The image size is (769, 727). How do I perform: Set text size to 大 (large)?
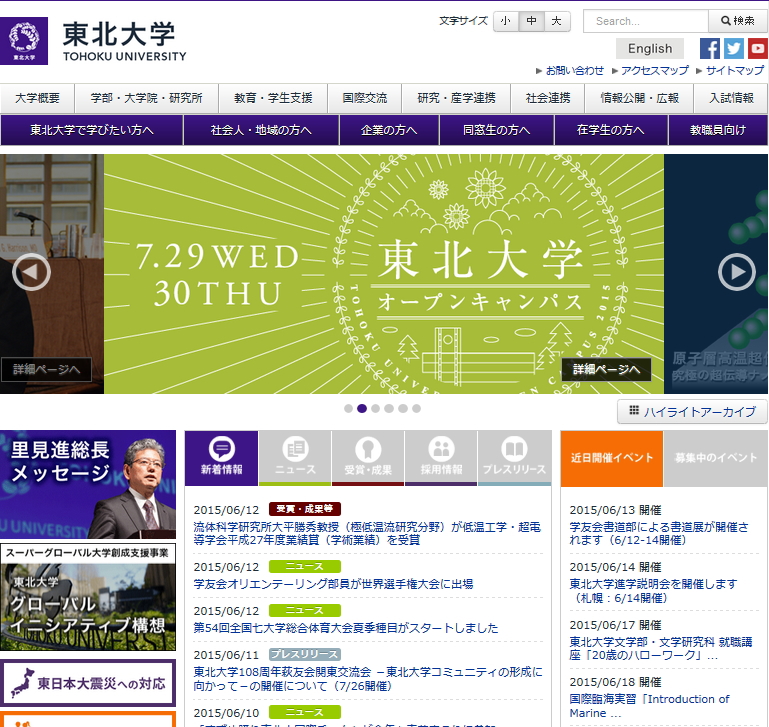click(x=556, y=21)
